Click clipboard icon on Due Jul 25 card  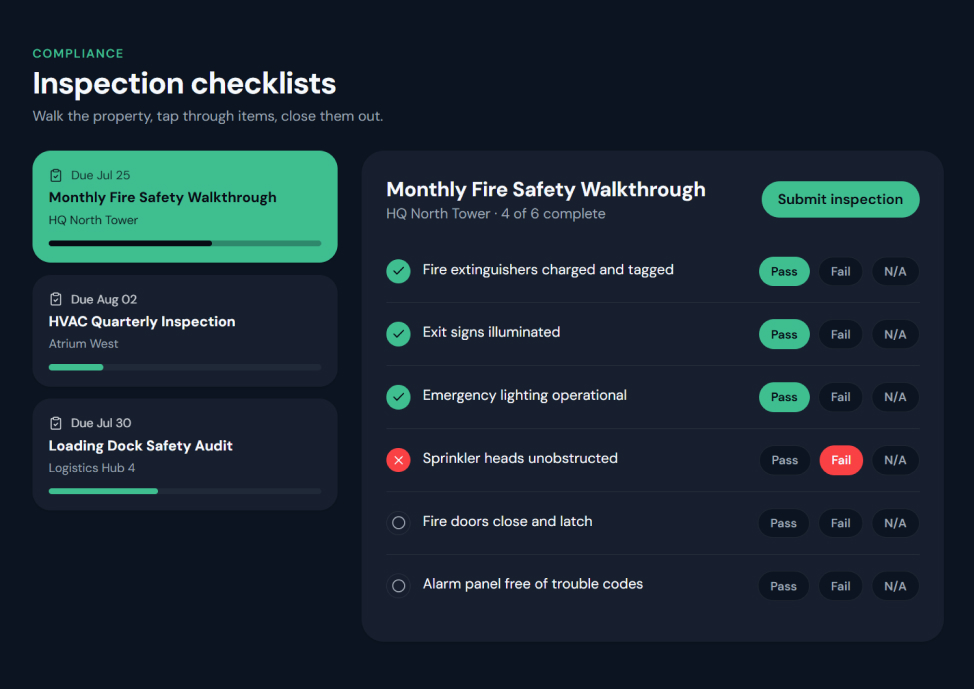(56, 175)
